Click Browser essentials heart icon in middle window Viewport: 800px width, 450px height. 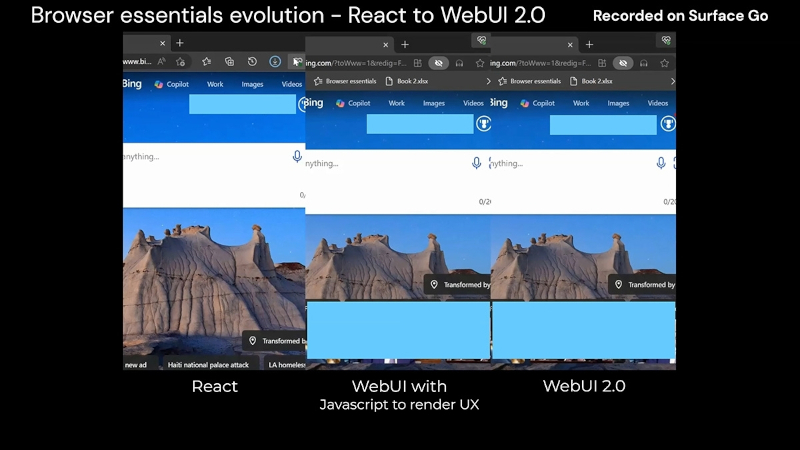pos(481,40)
